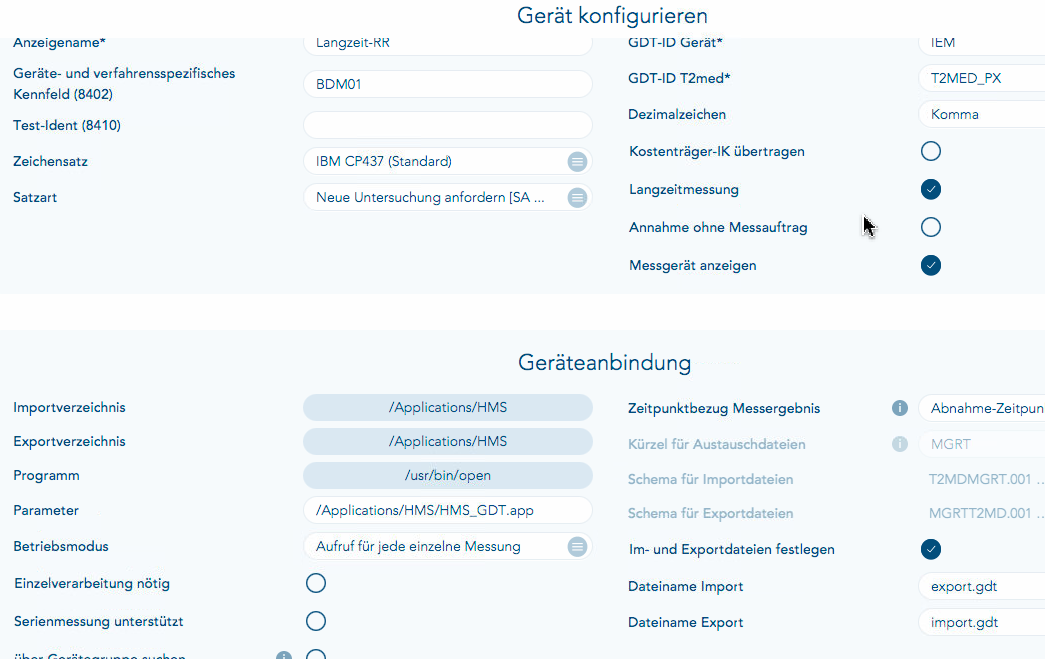
Task: Click the Kennfeld field containing BDM01
Action: (x=448, y=84)
